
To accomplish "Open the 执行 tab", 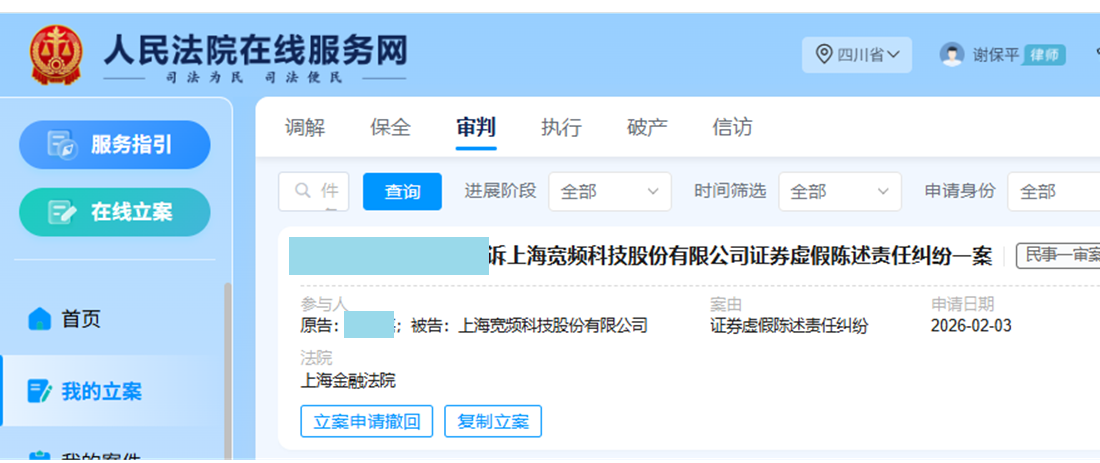I will (x=561, y=128).
